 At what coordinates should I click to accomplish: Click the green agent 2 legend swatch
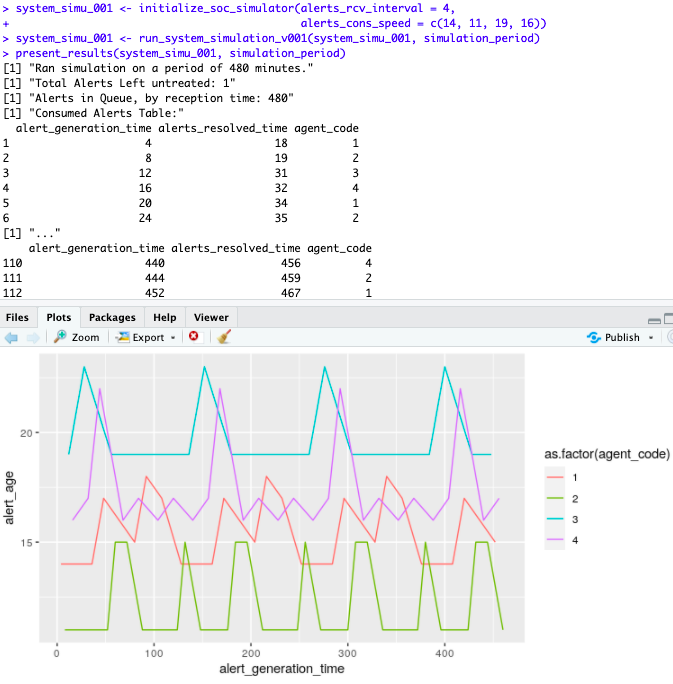tap(555, 498)
